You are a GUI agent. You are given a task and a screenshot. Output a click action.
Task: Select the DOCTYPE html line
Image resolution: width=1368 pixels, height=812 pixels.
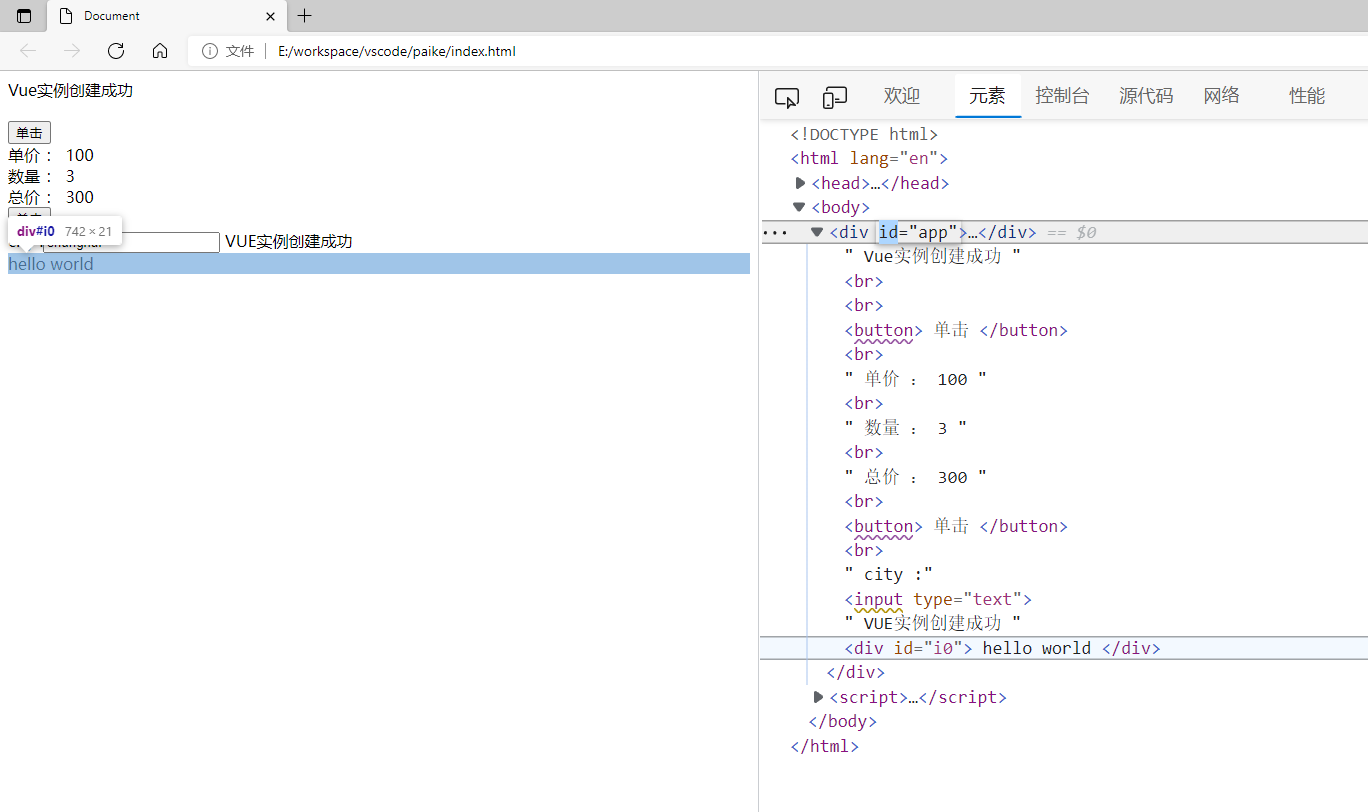pyautogui.click(x=864, y=134)
